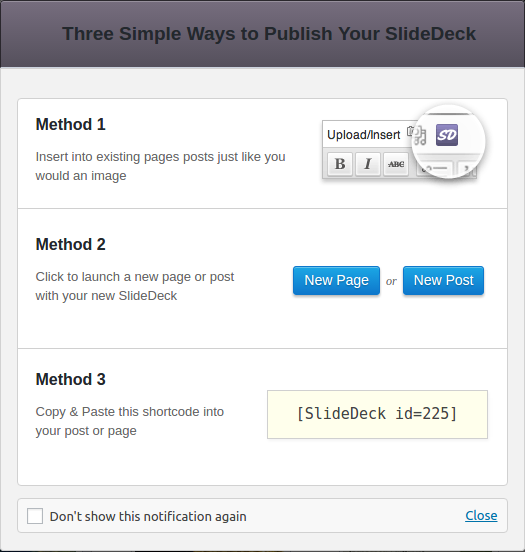Viewport: 525px width, 552px height.
Task: Launch a New Post with SlideDeck
Action: pos(443,280)
